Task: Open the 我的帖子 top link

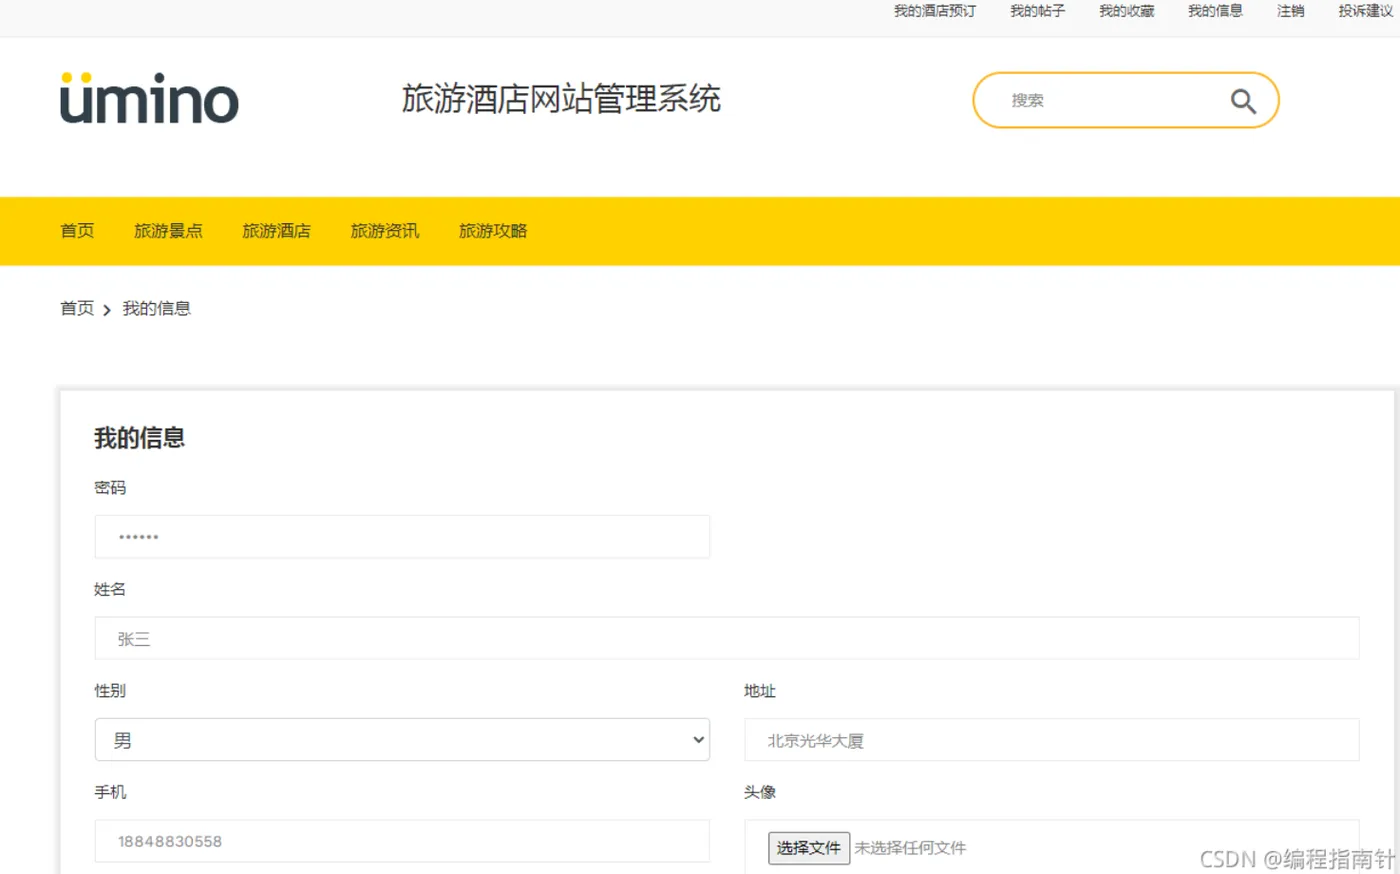Action: [1037, 11]
